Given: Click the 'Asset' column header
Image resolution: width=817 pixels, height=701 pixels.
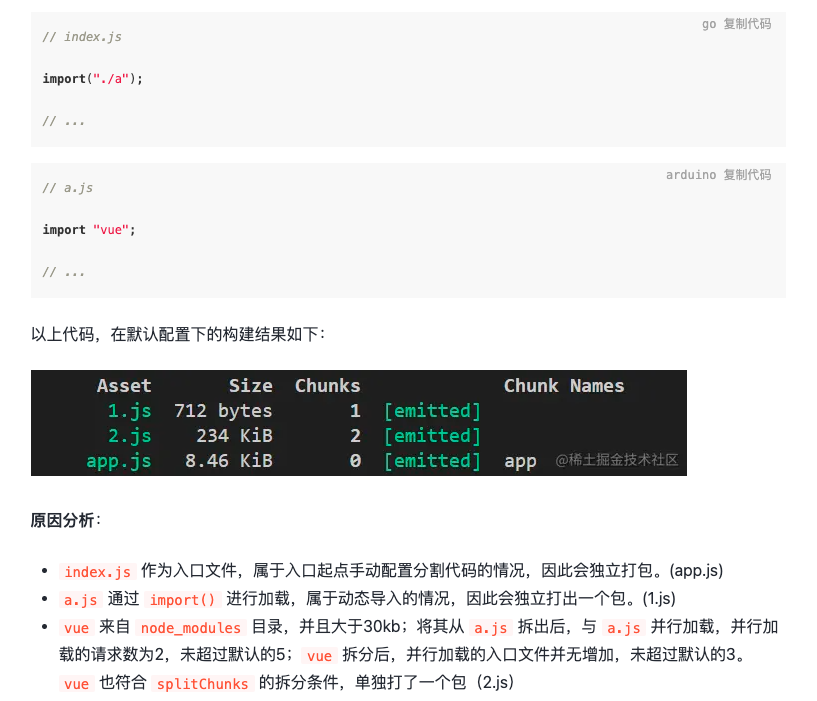Looking at the screenshot, I should click(124, 386).
